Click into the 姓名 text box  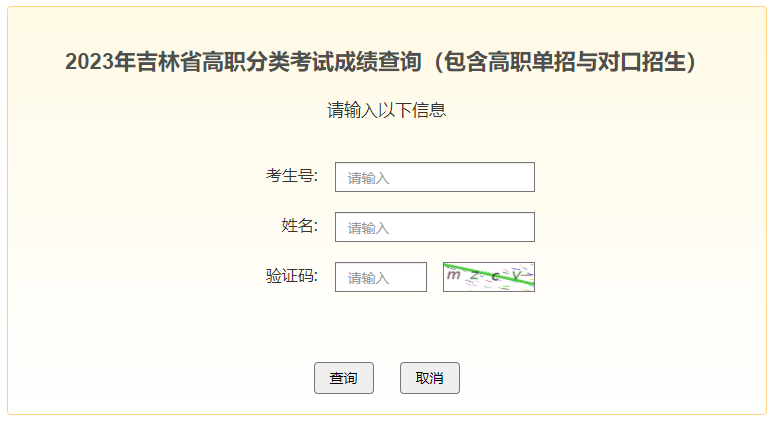point(435,227)
